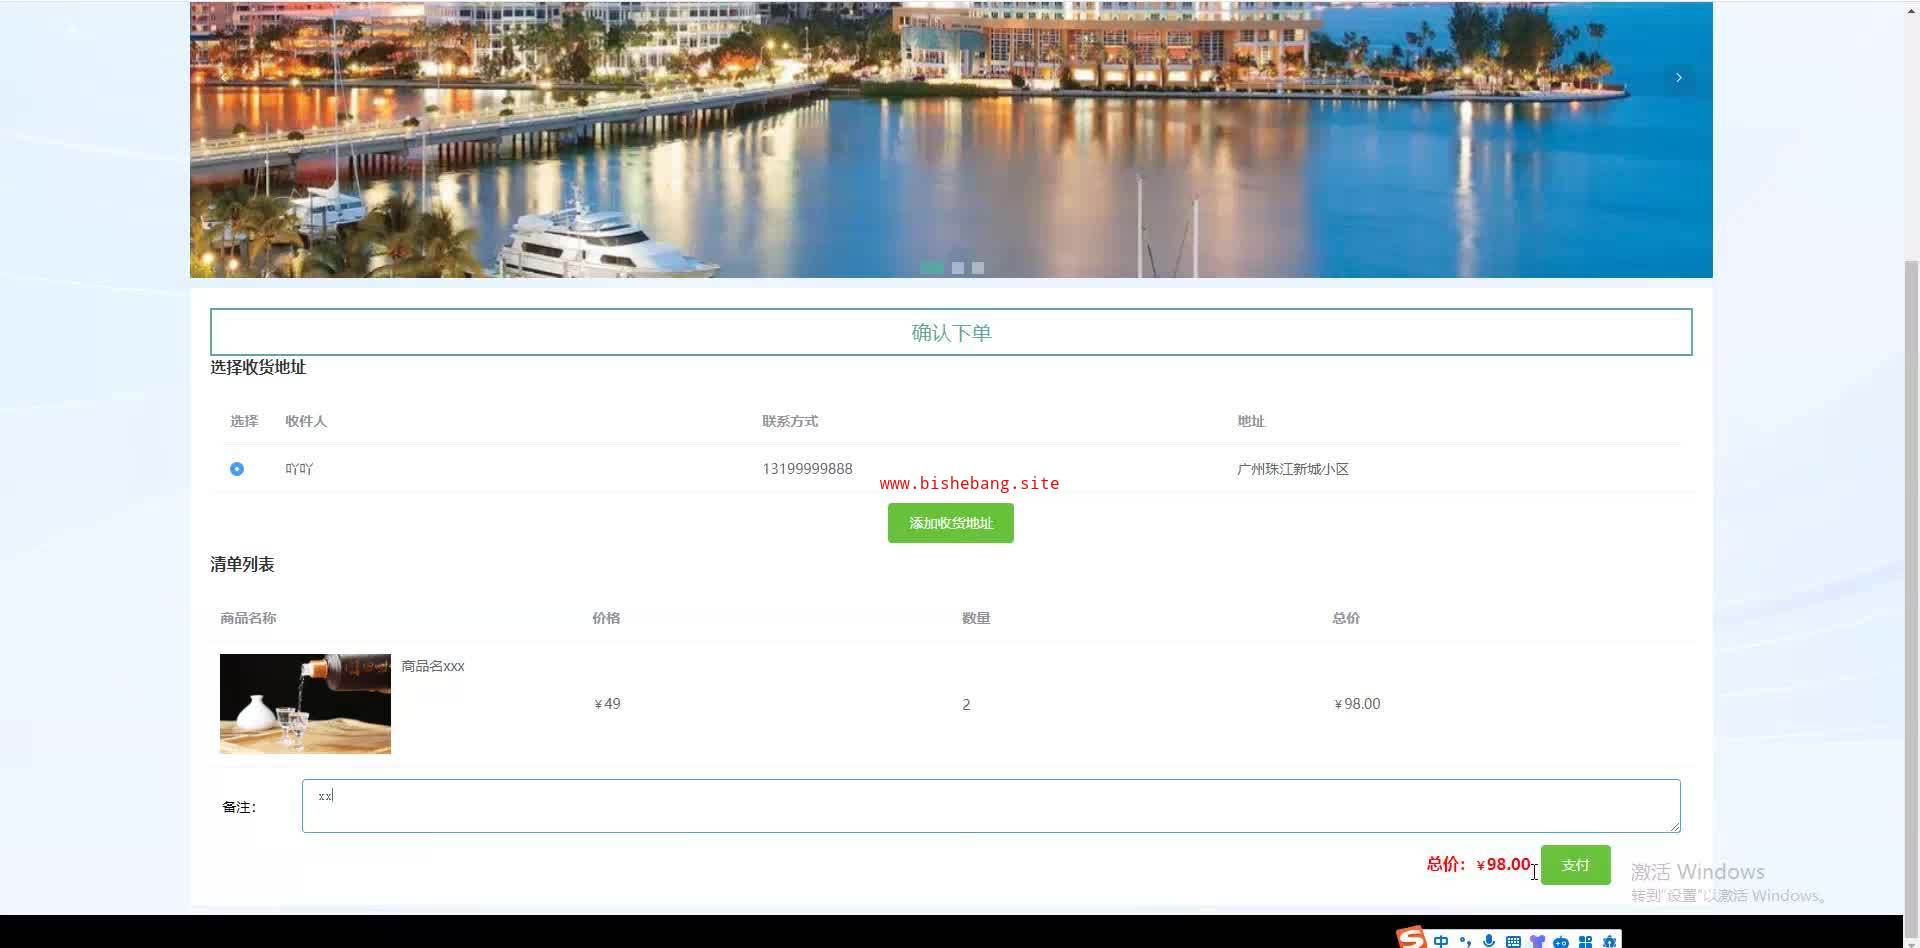Open Sogou skin shirt icon
This screenshot has width=1920, height=948.
point(1537,941)
